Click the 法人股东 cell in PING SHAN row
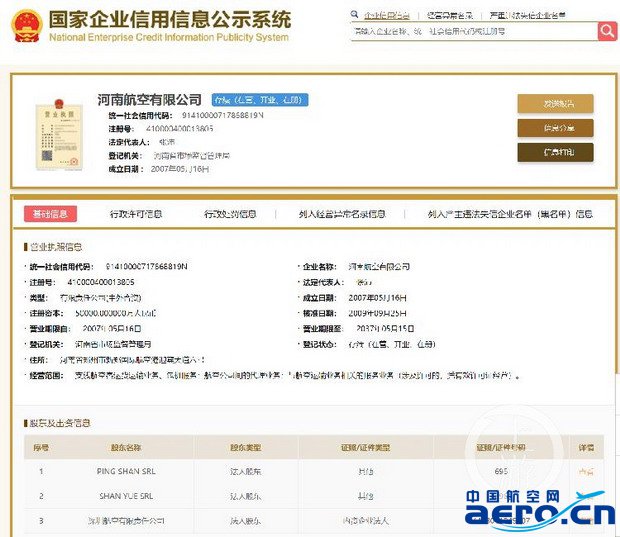This screenshot has width=620, height=537. pyautogui.click(x=246, y=471)
